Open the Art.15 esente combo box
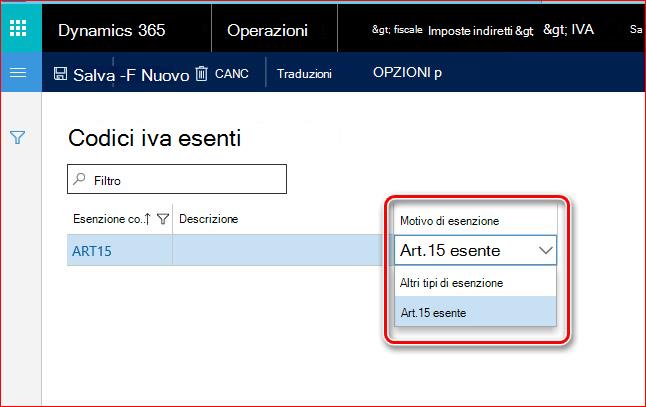Image resolution: width=646 pixels, height=407 pixels. (x=475, y=250)
